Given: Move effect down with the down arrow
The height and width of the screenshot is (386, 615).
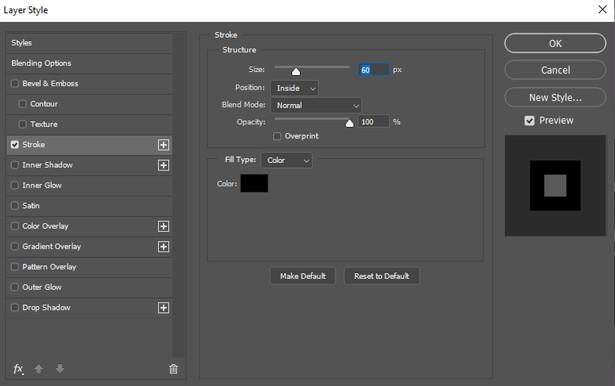Looking at the screenshot, I should [60, 369].
